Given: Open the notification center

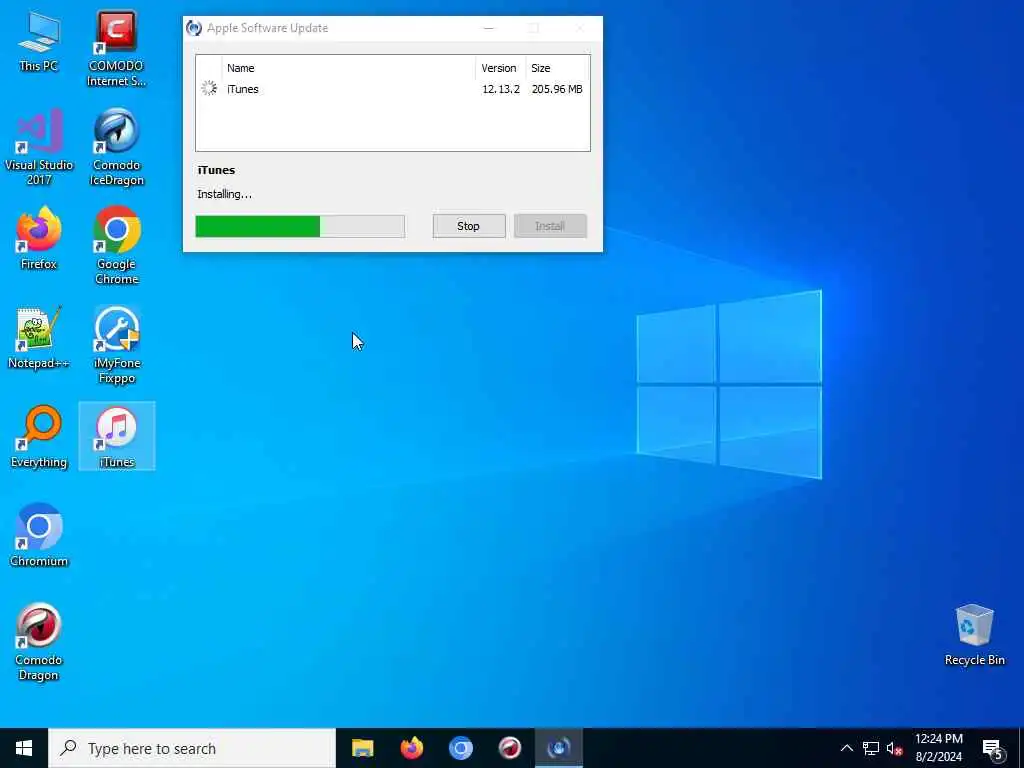Looking at the screenshot, I should [x=993, y=748].
